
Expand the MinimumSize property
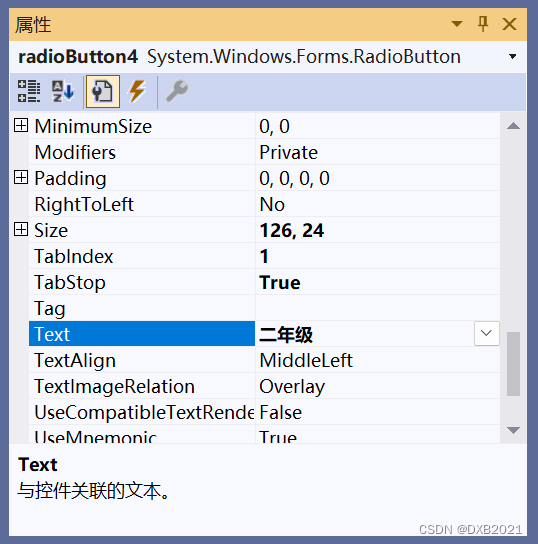click(x=21, y=125)
